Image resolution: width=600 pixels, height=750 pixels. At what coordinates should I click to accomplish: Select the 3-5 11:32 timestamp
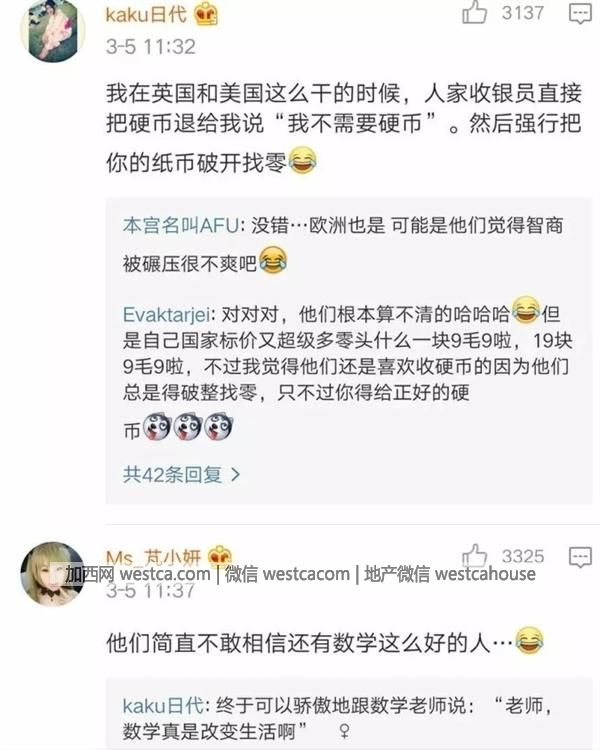point(151,46)
